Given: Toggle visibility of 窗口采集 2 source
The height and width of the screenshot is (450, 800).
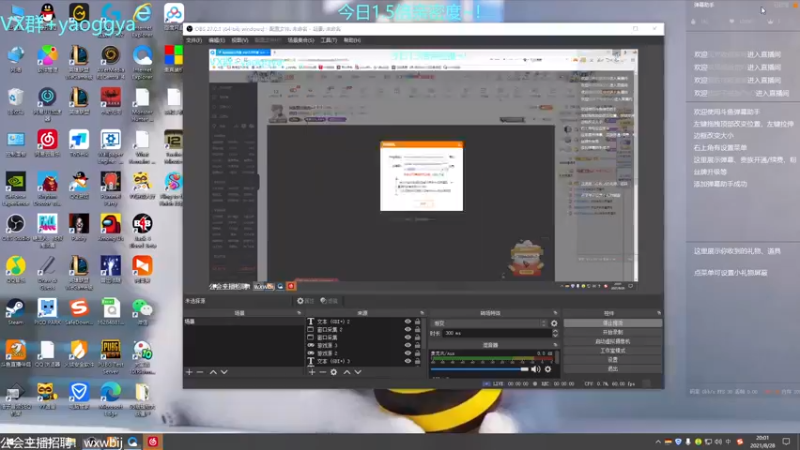Looking at the screenshot, I should [408, 329].
